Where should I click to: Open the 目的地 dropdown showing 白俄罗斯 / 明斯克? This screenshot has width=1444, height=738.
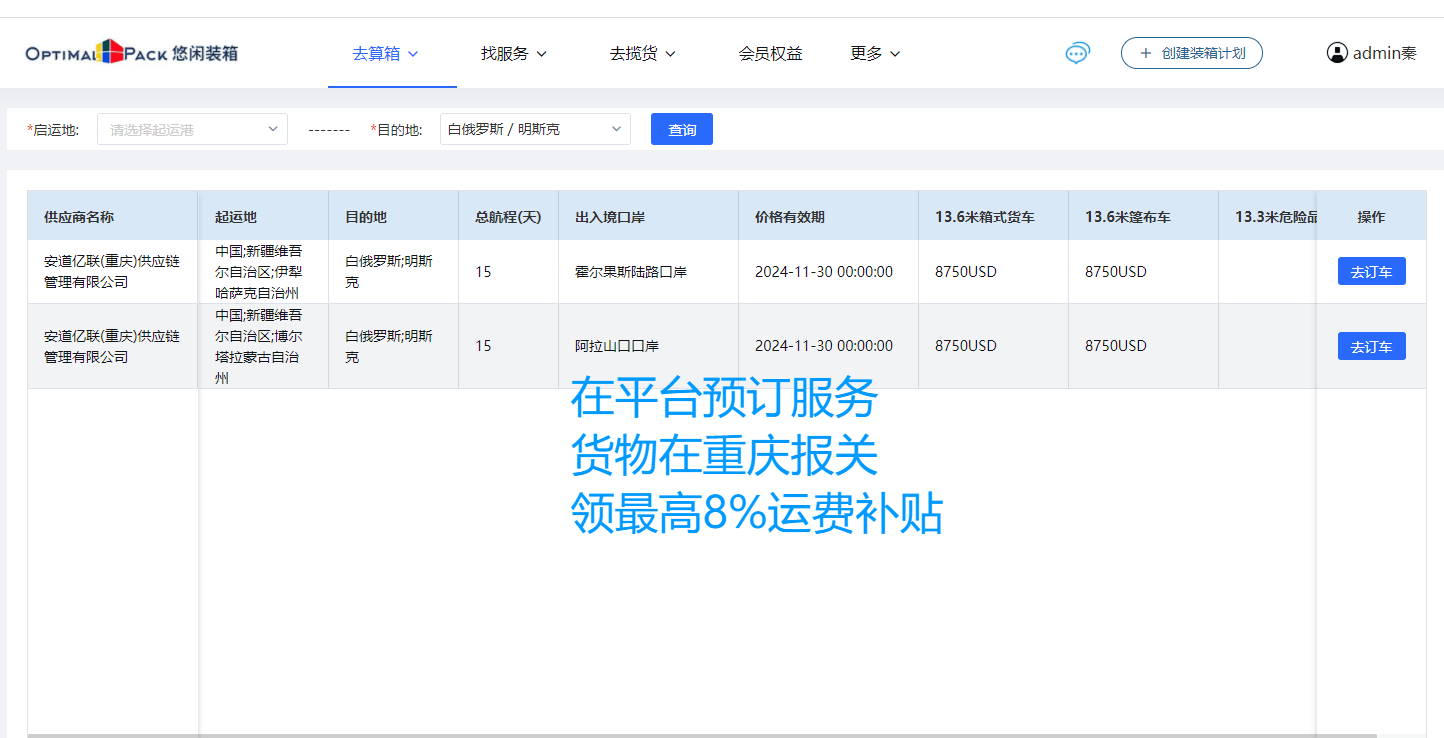click(535, 129)
